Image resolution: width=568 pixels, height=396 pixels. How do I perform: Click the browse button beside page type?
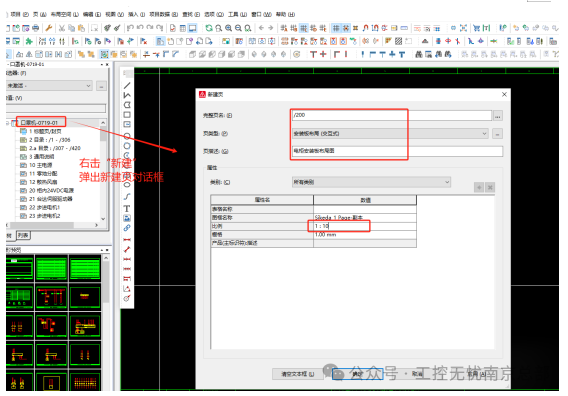[x=498, y=134]
